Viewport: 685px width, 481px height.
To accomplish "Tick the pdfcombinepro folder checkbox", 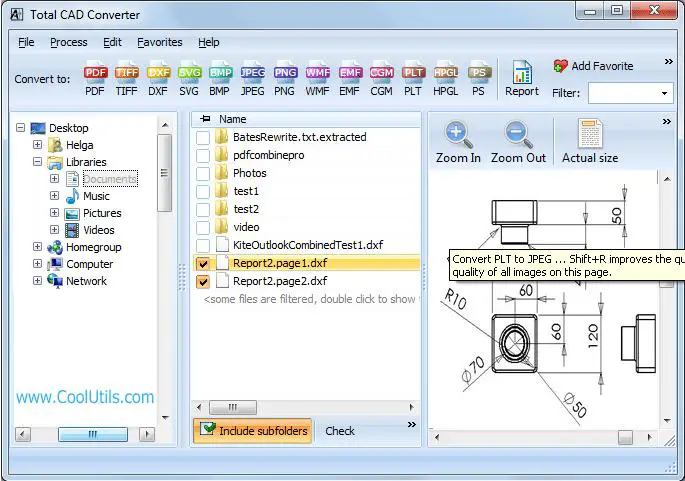I will click(203, 155).
